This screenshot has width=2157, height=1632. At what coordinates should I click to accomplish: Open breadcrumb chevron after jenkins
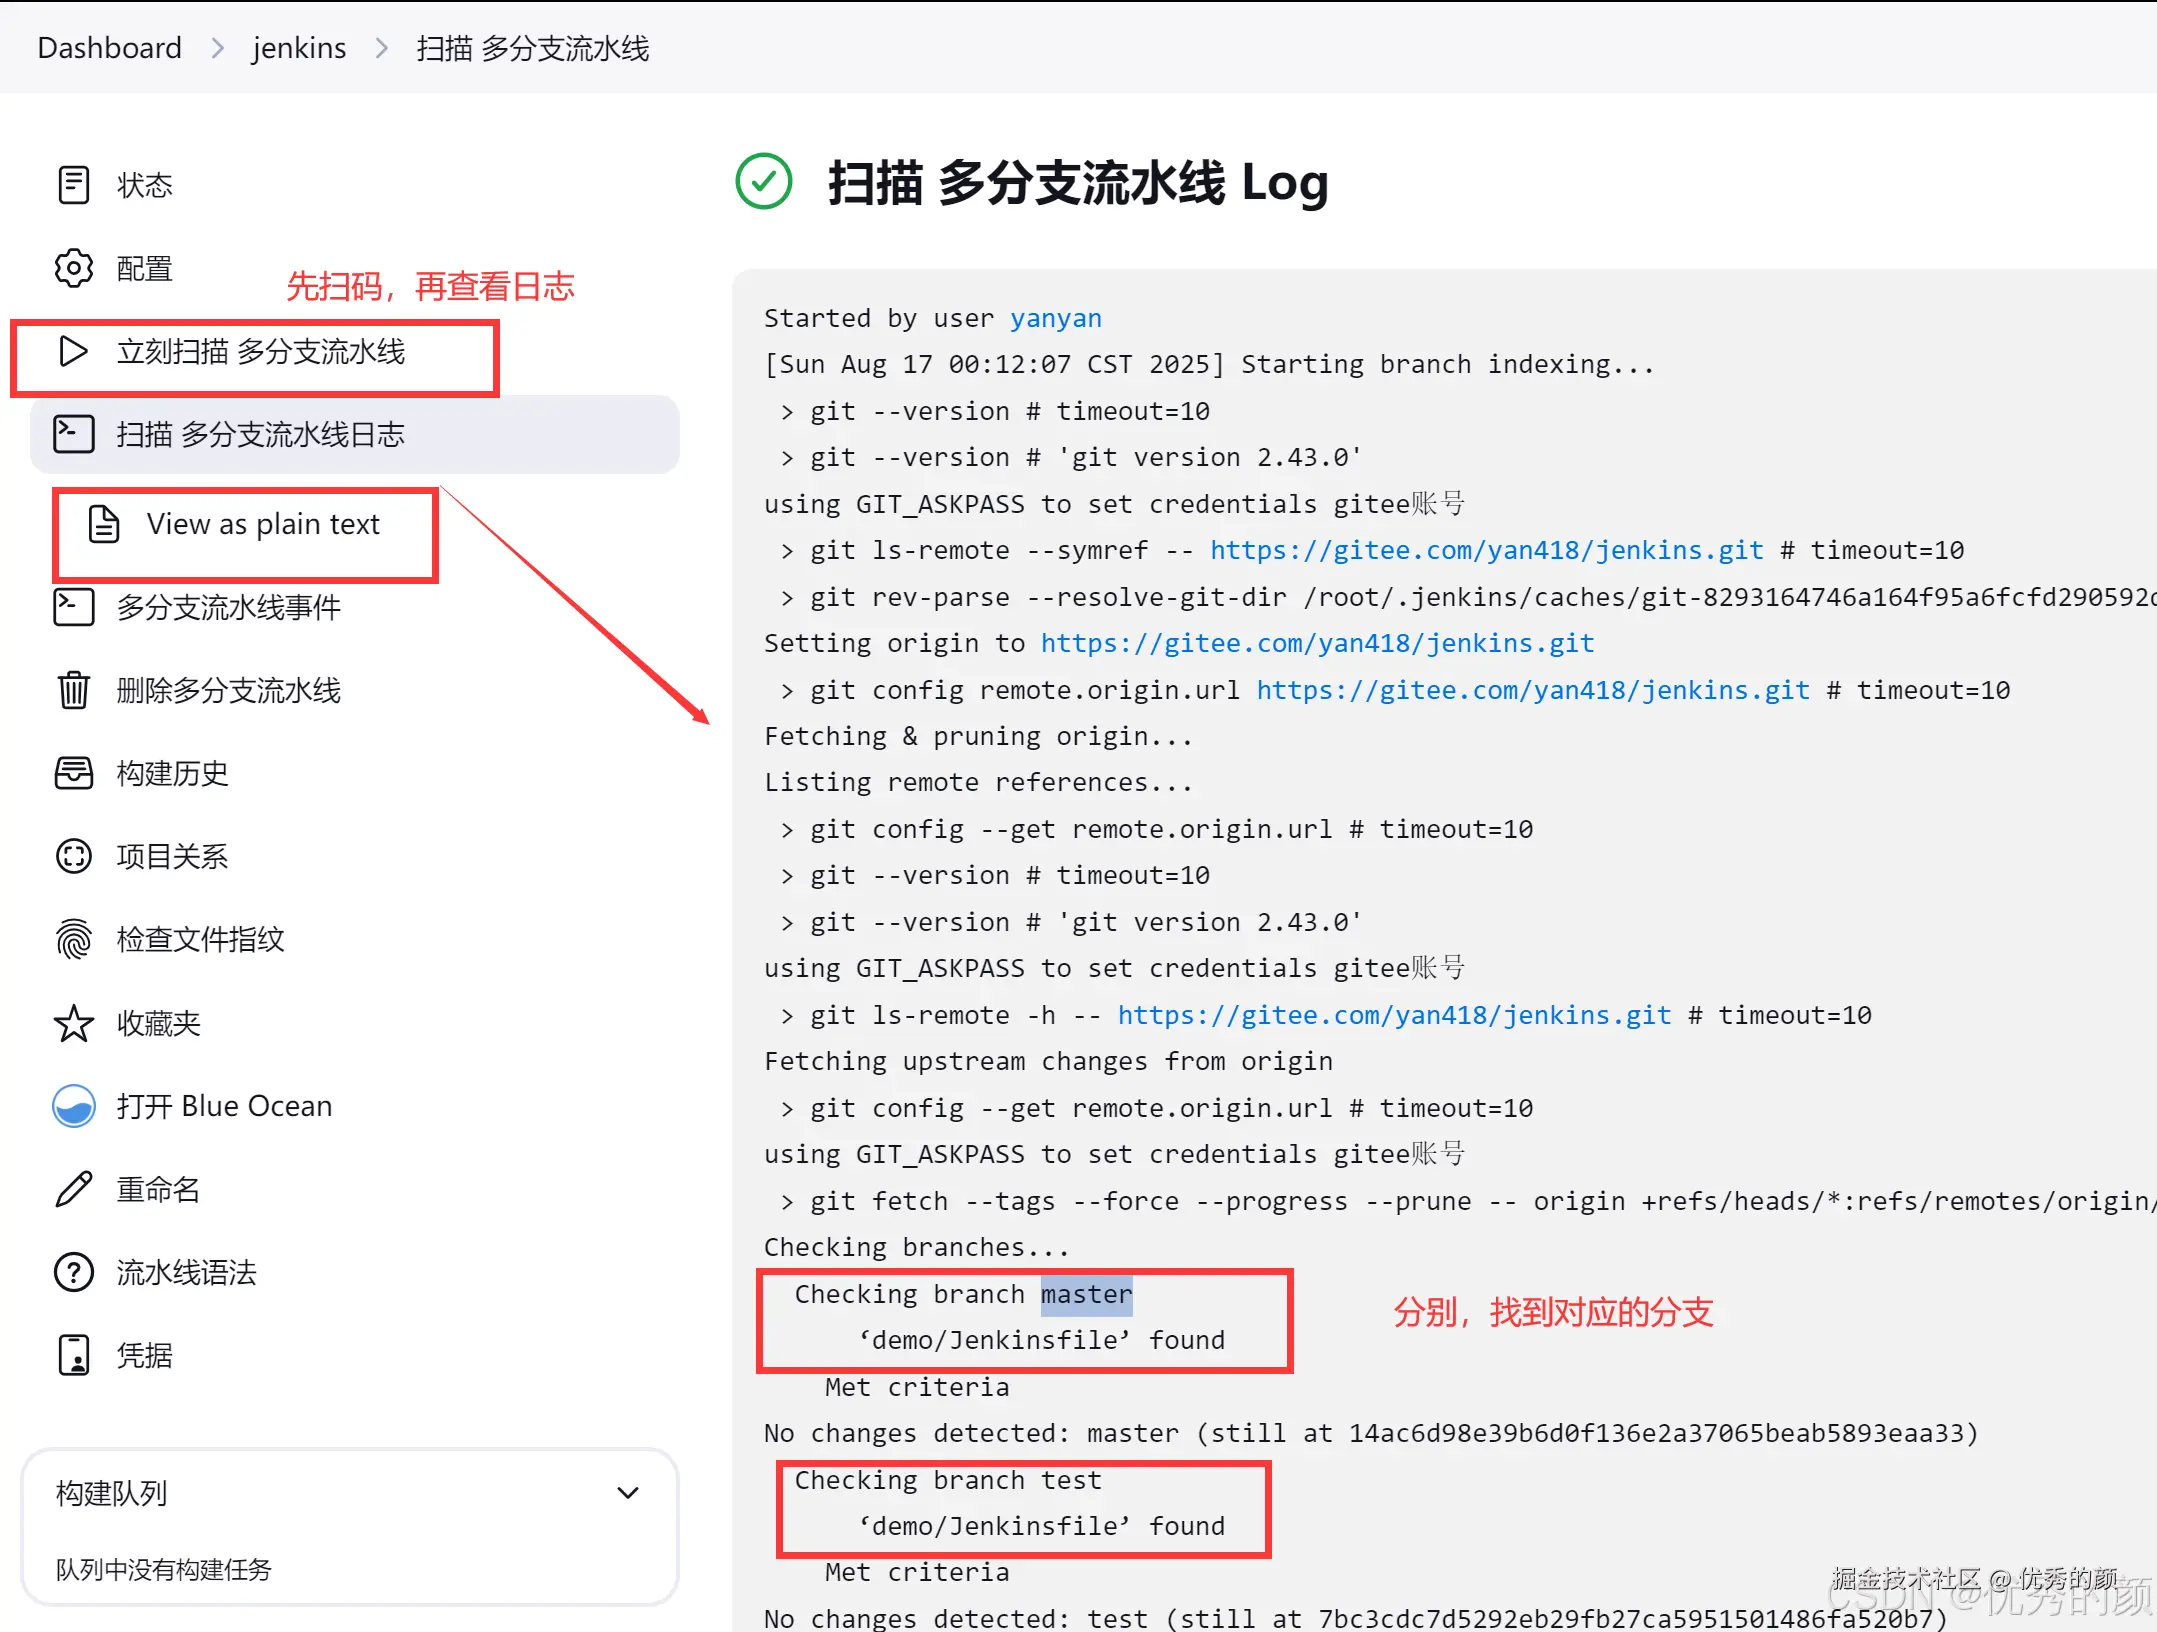381,48
